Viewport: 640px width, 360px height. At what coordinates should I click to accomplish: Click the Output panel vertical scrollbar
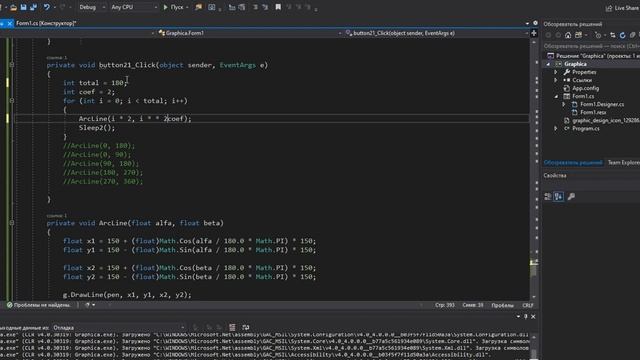tap(533, 347)
